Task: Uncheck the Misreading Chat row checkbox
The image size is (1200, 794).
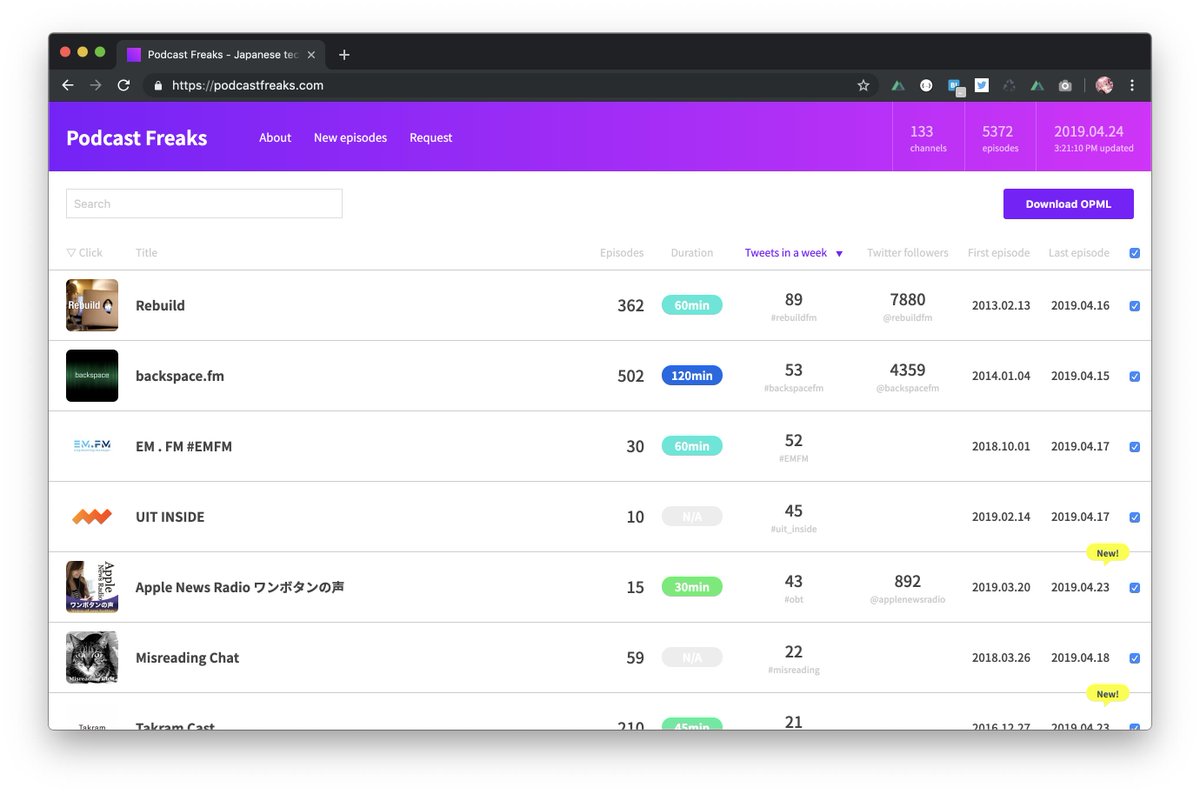Action: 1134,658
